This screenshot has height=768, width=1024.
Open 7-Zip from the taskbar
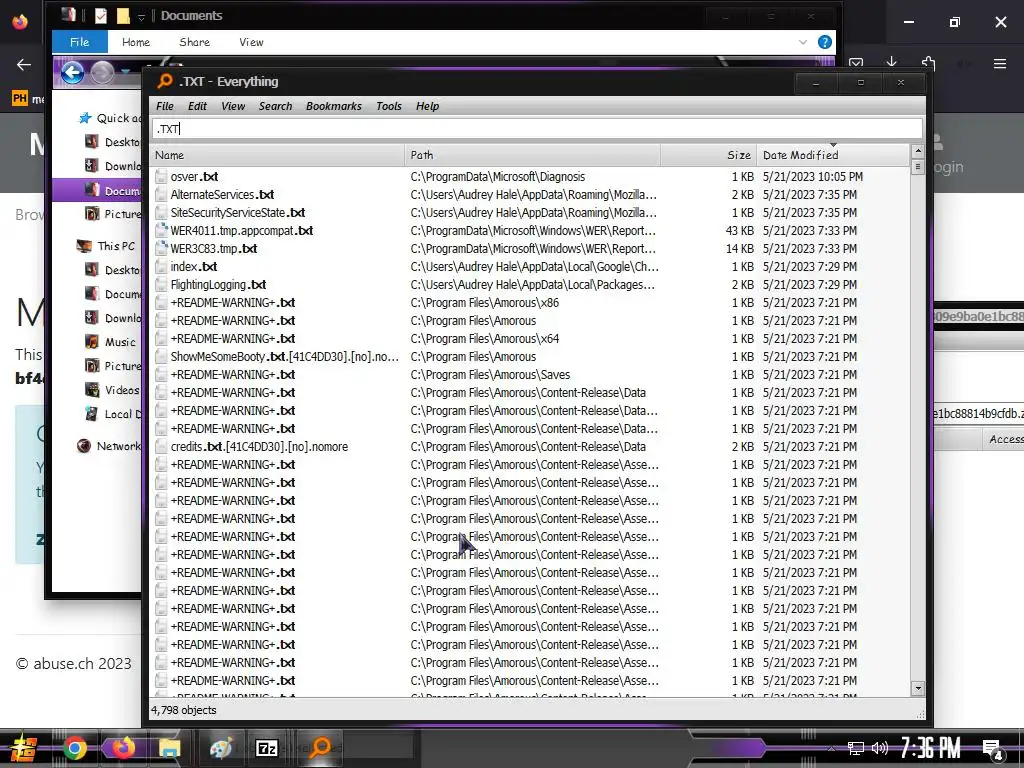coord(266,748)
